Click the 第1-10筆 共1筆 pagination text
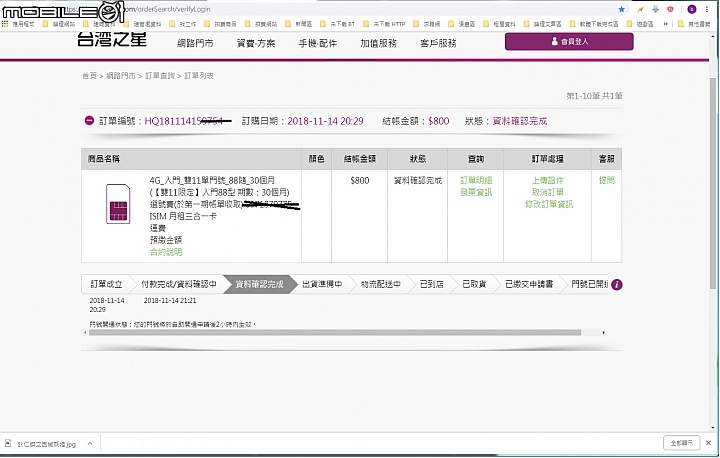 [x=594, y=96]
